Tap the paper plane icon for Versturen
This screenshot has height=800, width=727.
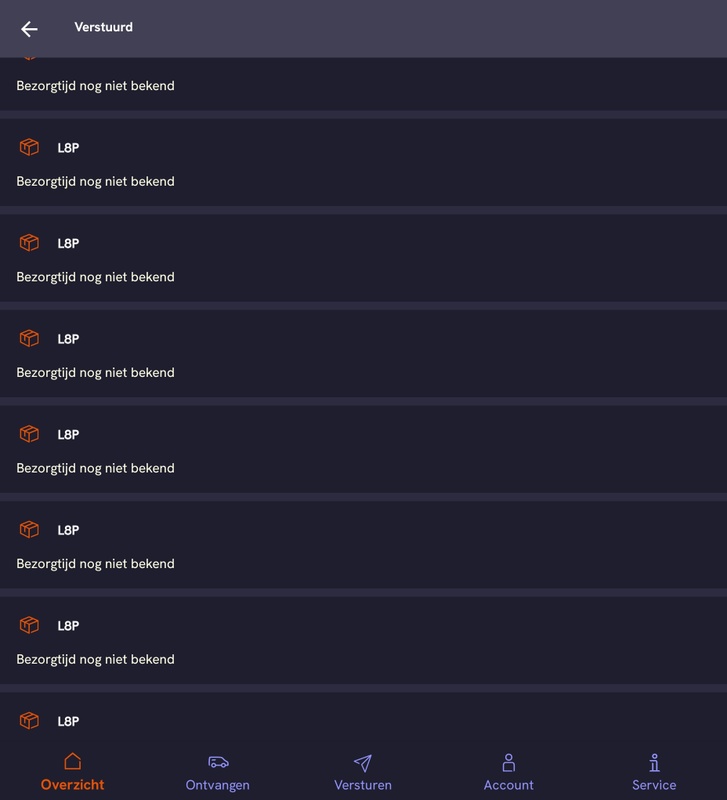[x=363, y=763]
